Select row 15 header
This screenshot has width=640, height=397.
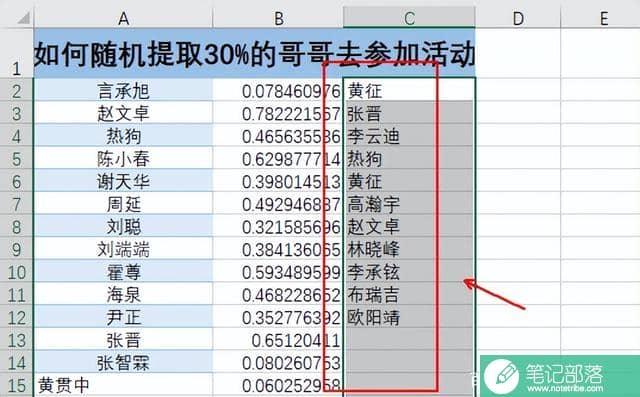pyautogui.click(x=17, y=385)
